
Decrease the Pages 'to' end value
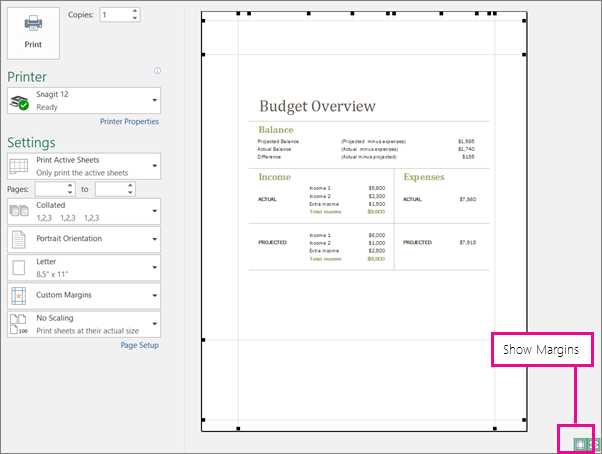(x=131, y=192)
